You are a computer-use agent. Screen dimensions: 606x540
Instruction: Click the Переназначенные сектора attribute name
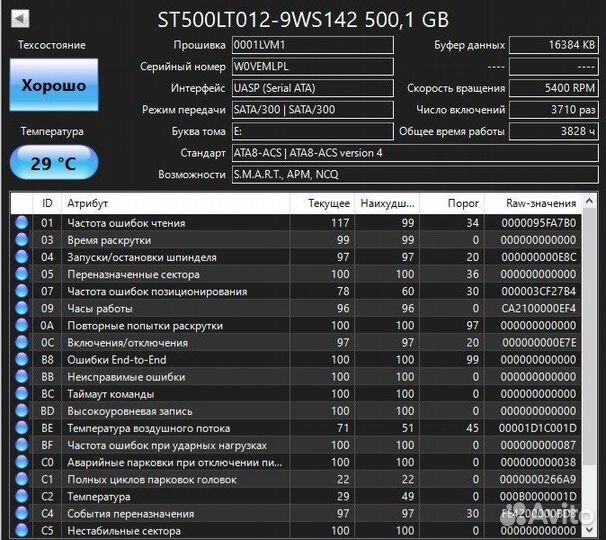133,274
